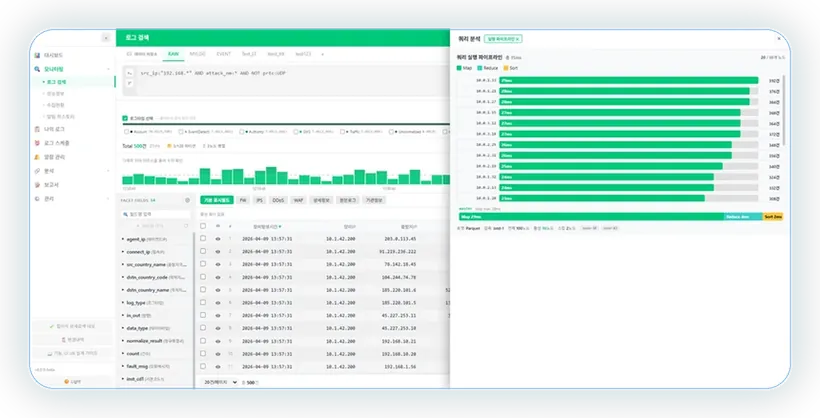Switch to the RAW tab
820x418 pixels.
point(173,54)
